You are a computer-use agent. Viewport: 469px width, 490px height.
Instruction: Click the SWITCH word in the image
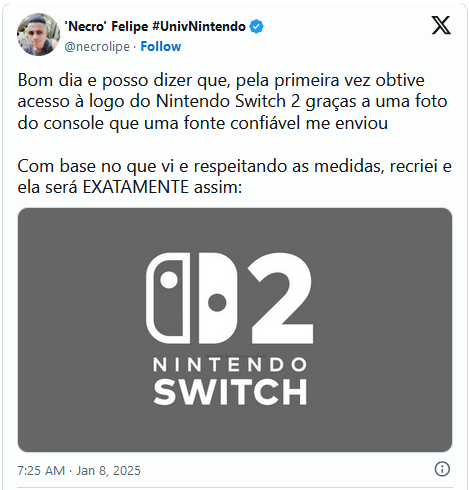[x=230, y=391]
